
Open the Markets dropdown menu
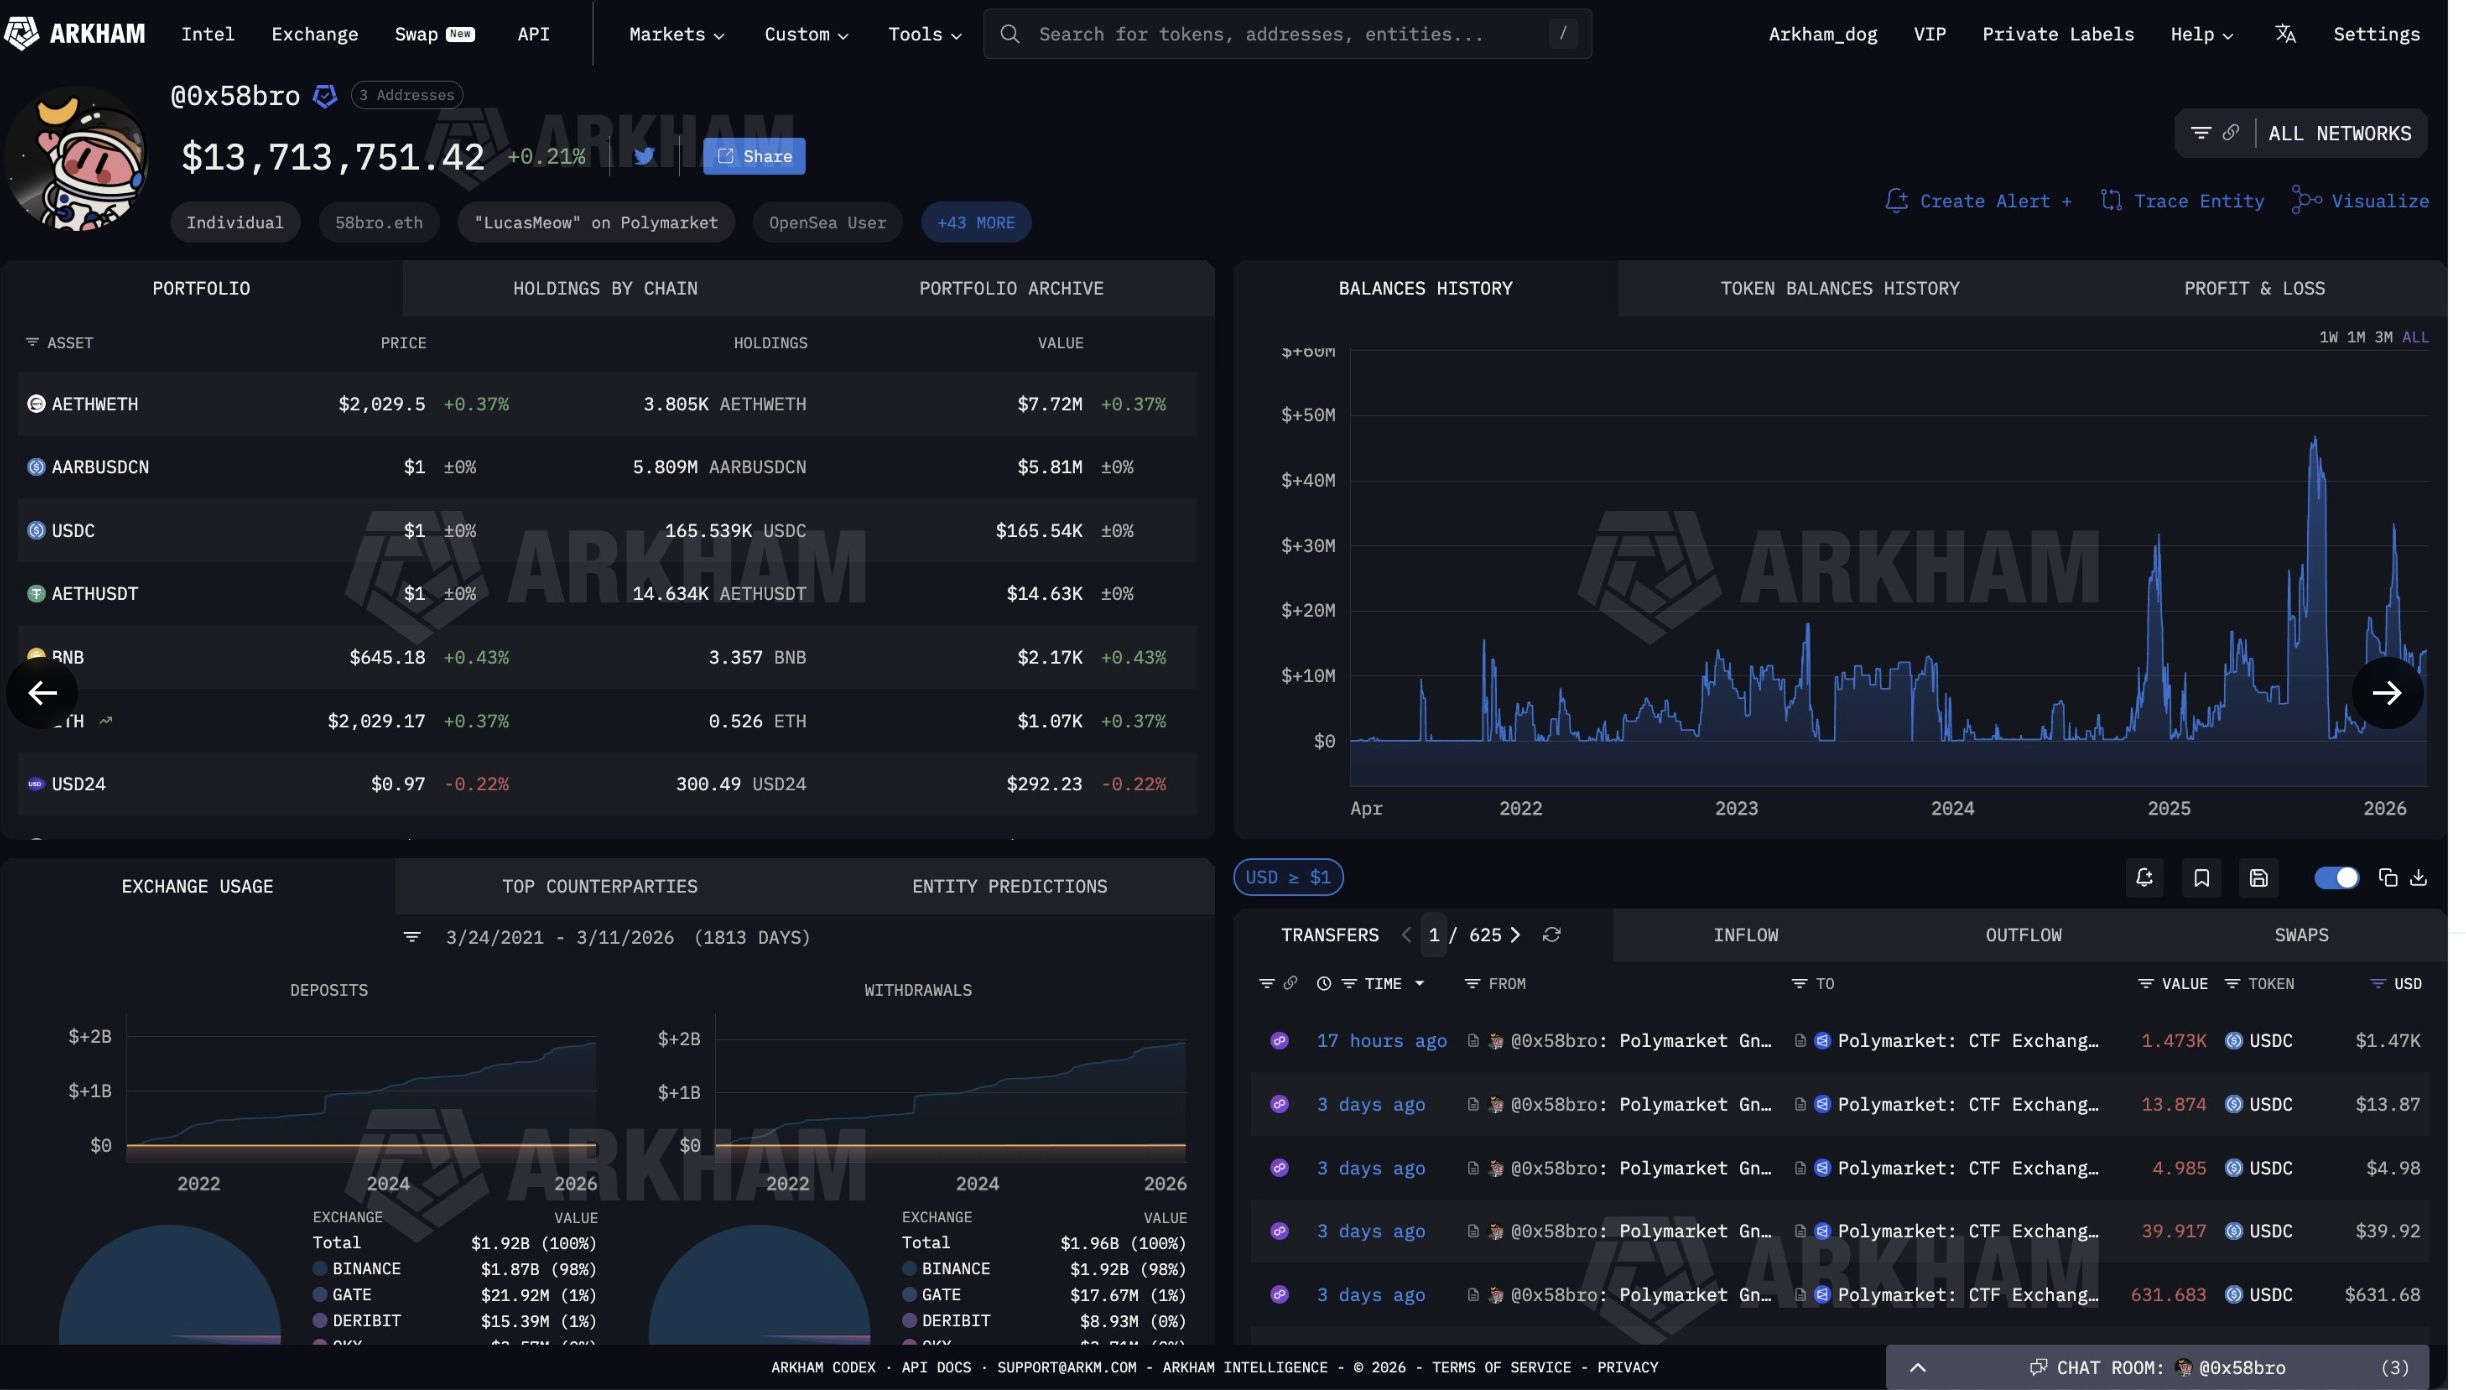676,34
